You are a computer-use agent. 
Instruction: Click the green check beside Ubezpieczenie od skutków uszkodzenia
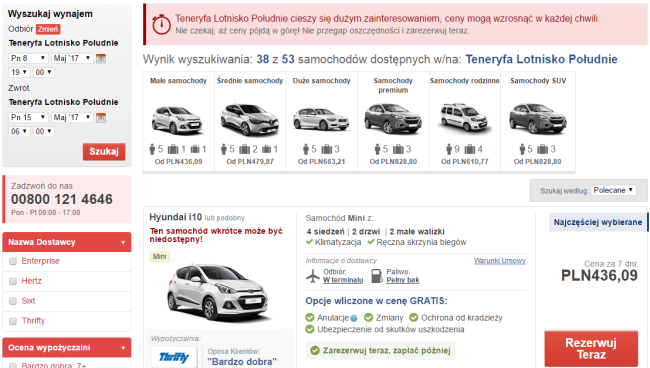(x=310, y=329)
